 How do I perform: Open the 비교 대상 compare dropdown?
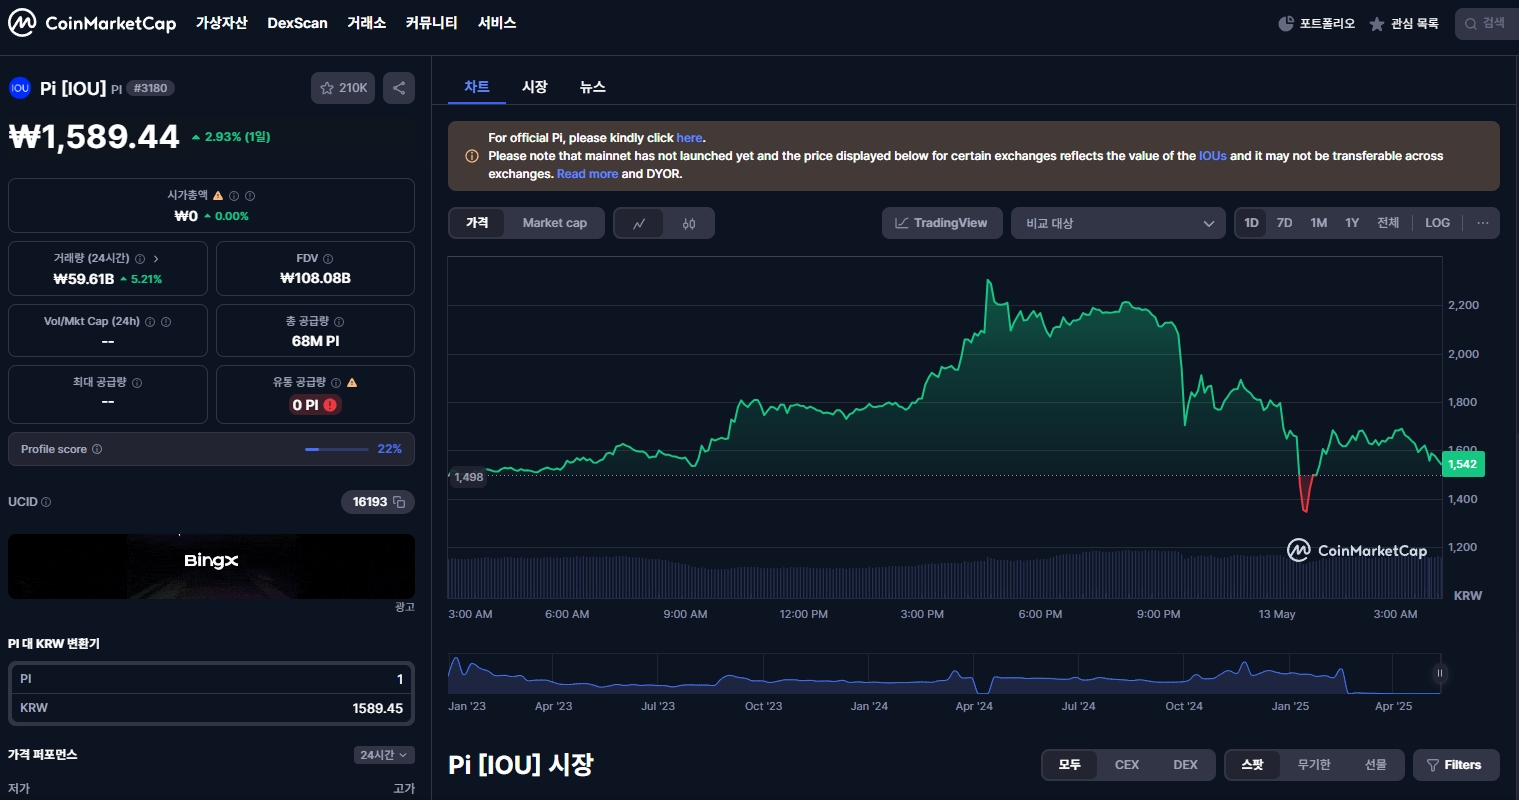pyautogui.click(x=1118, y=223)
